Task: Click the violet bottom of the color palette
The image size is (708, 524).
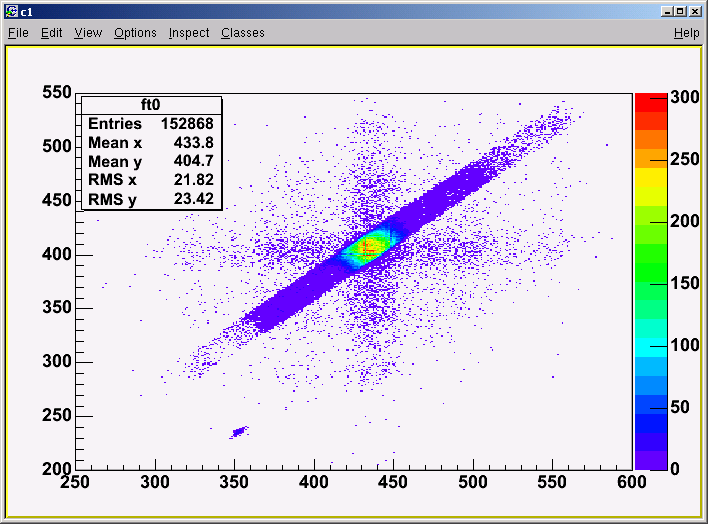Action: (x=651, y=460)
